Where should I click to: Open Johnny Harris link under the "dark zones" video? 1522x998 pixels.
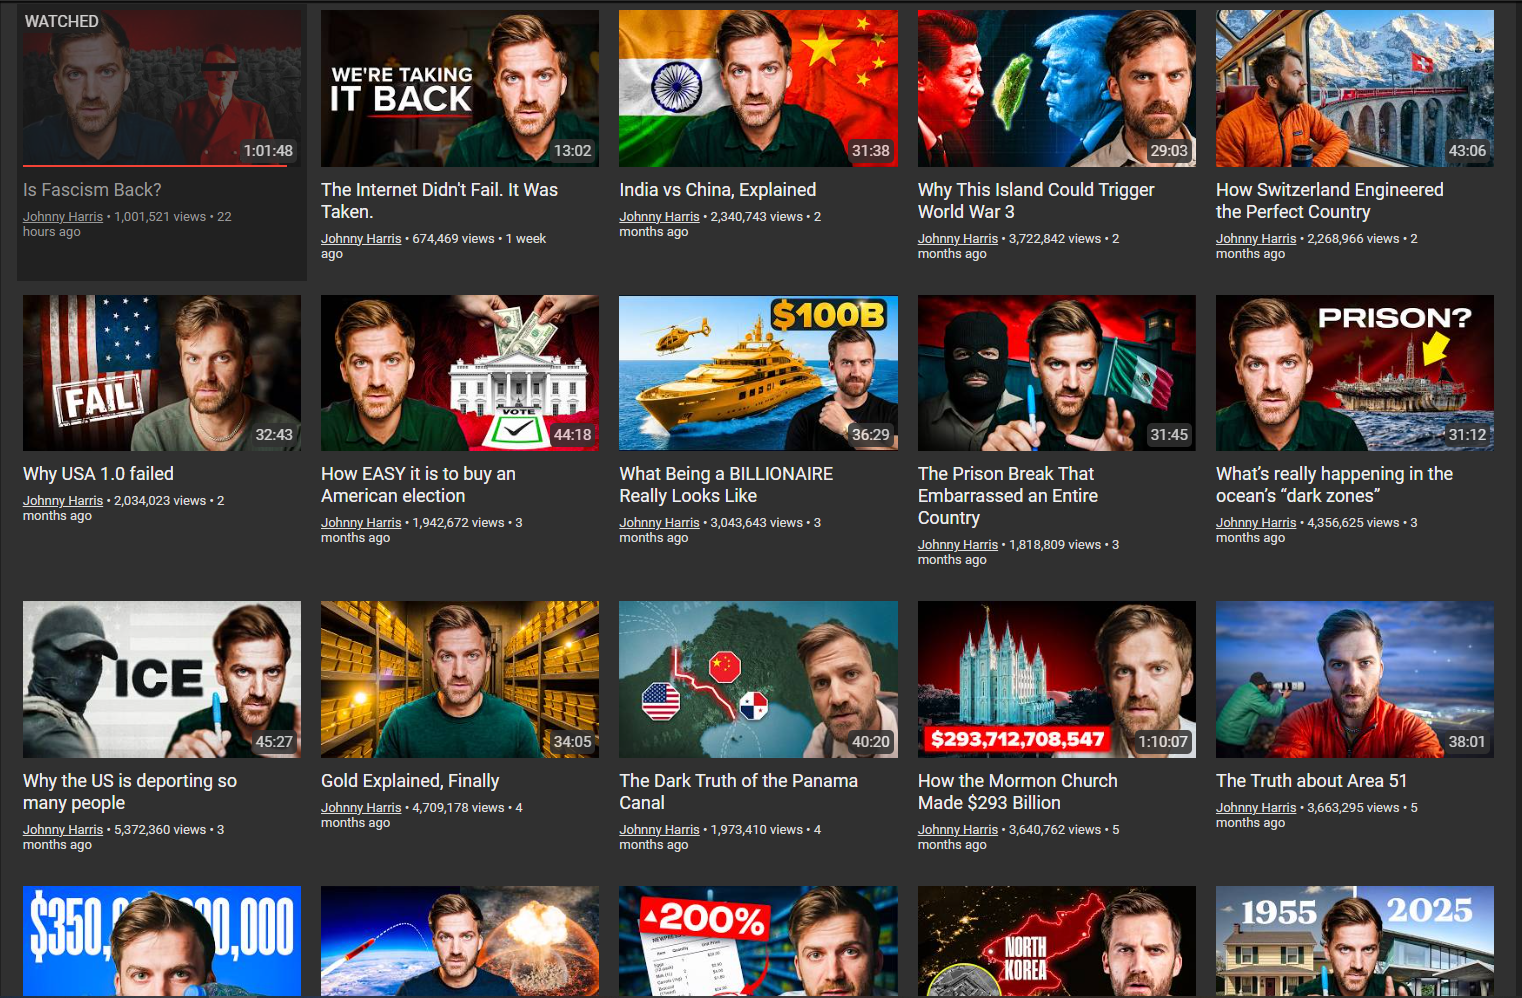coord(1256,523)
